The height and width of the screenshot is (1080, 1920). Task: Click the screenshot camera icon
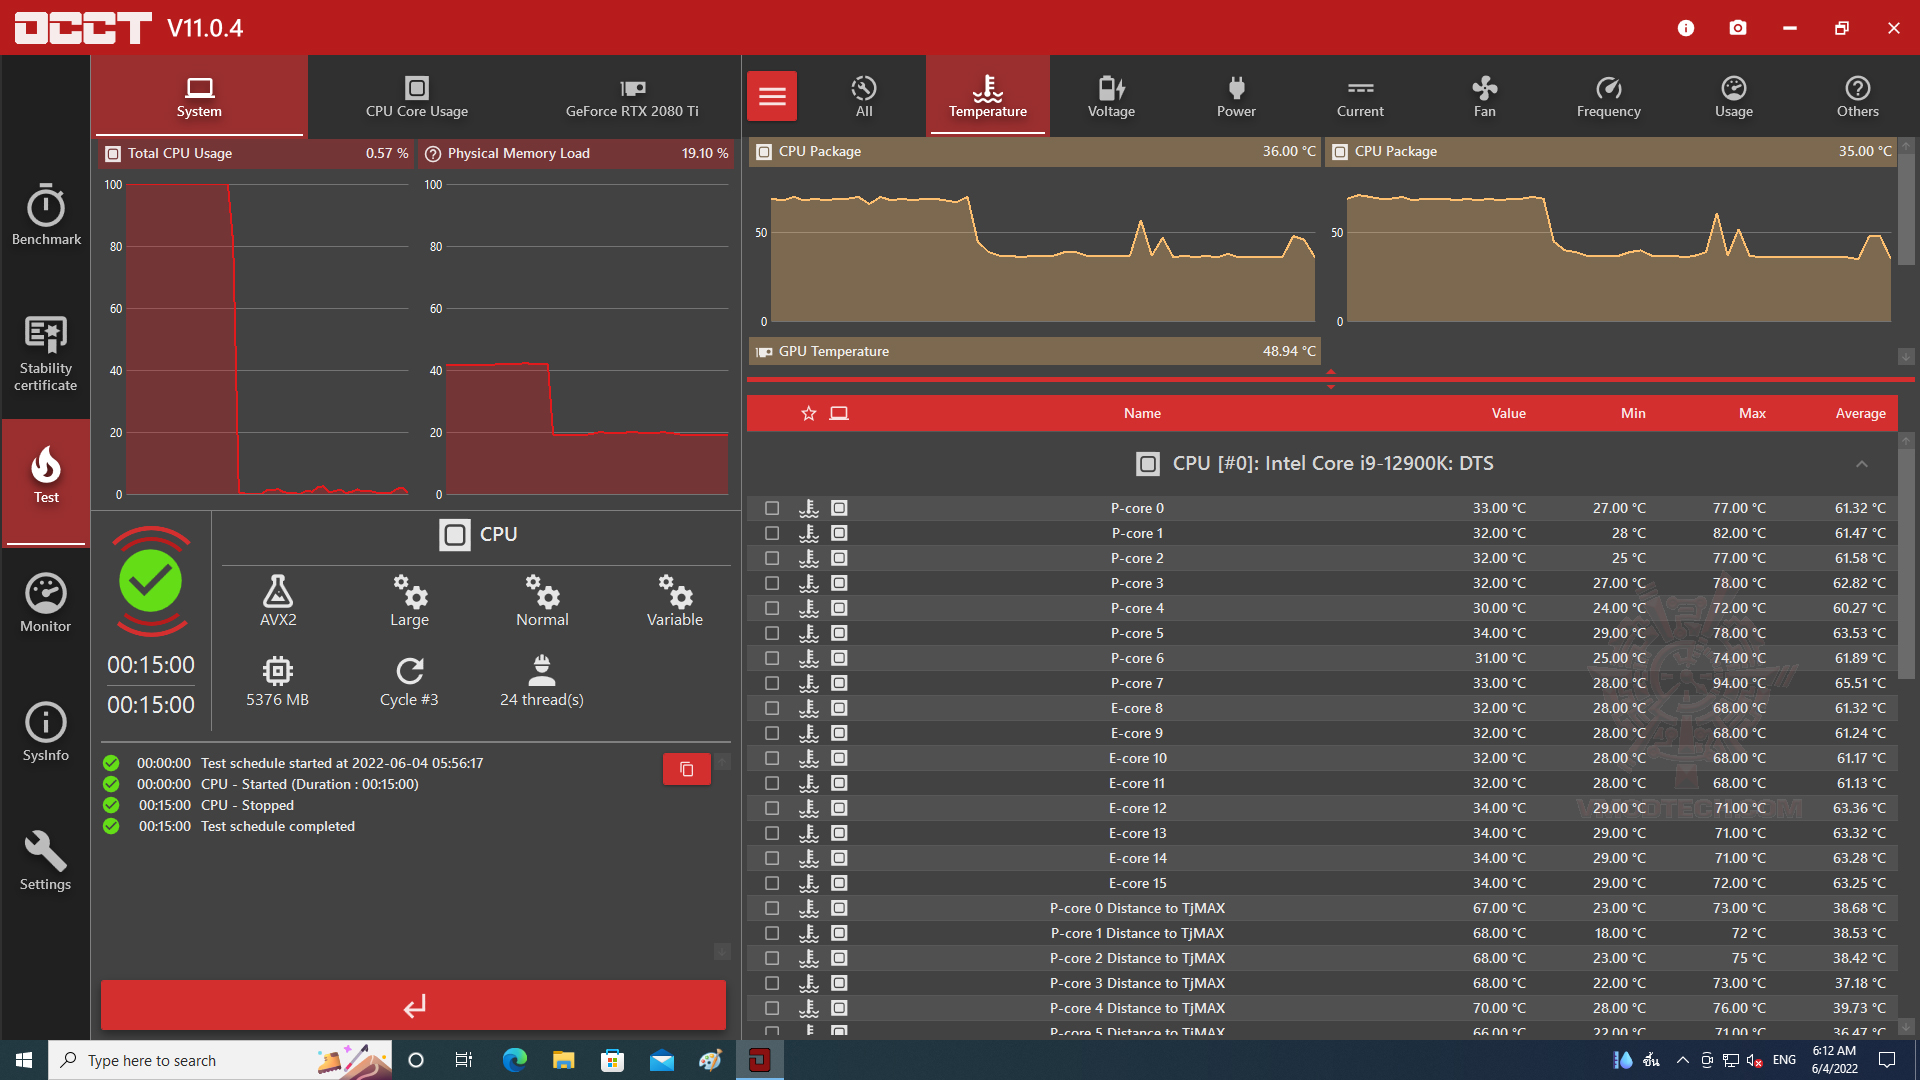tap(1738, 28)
